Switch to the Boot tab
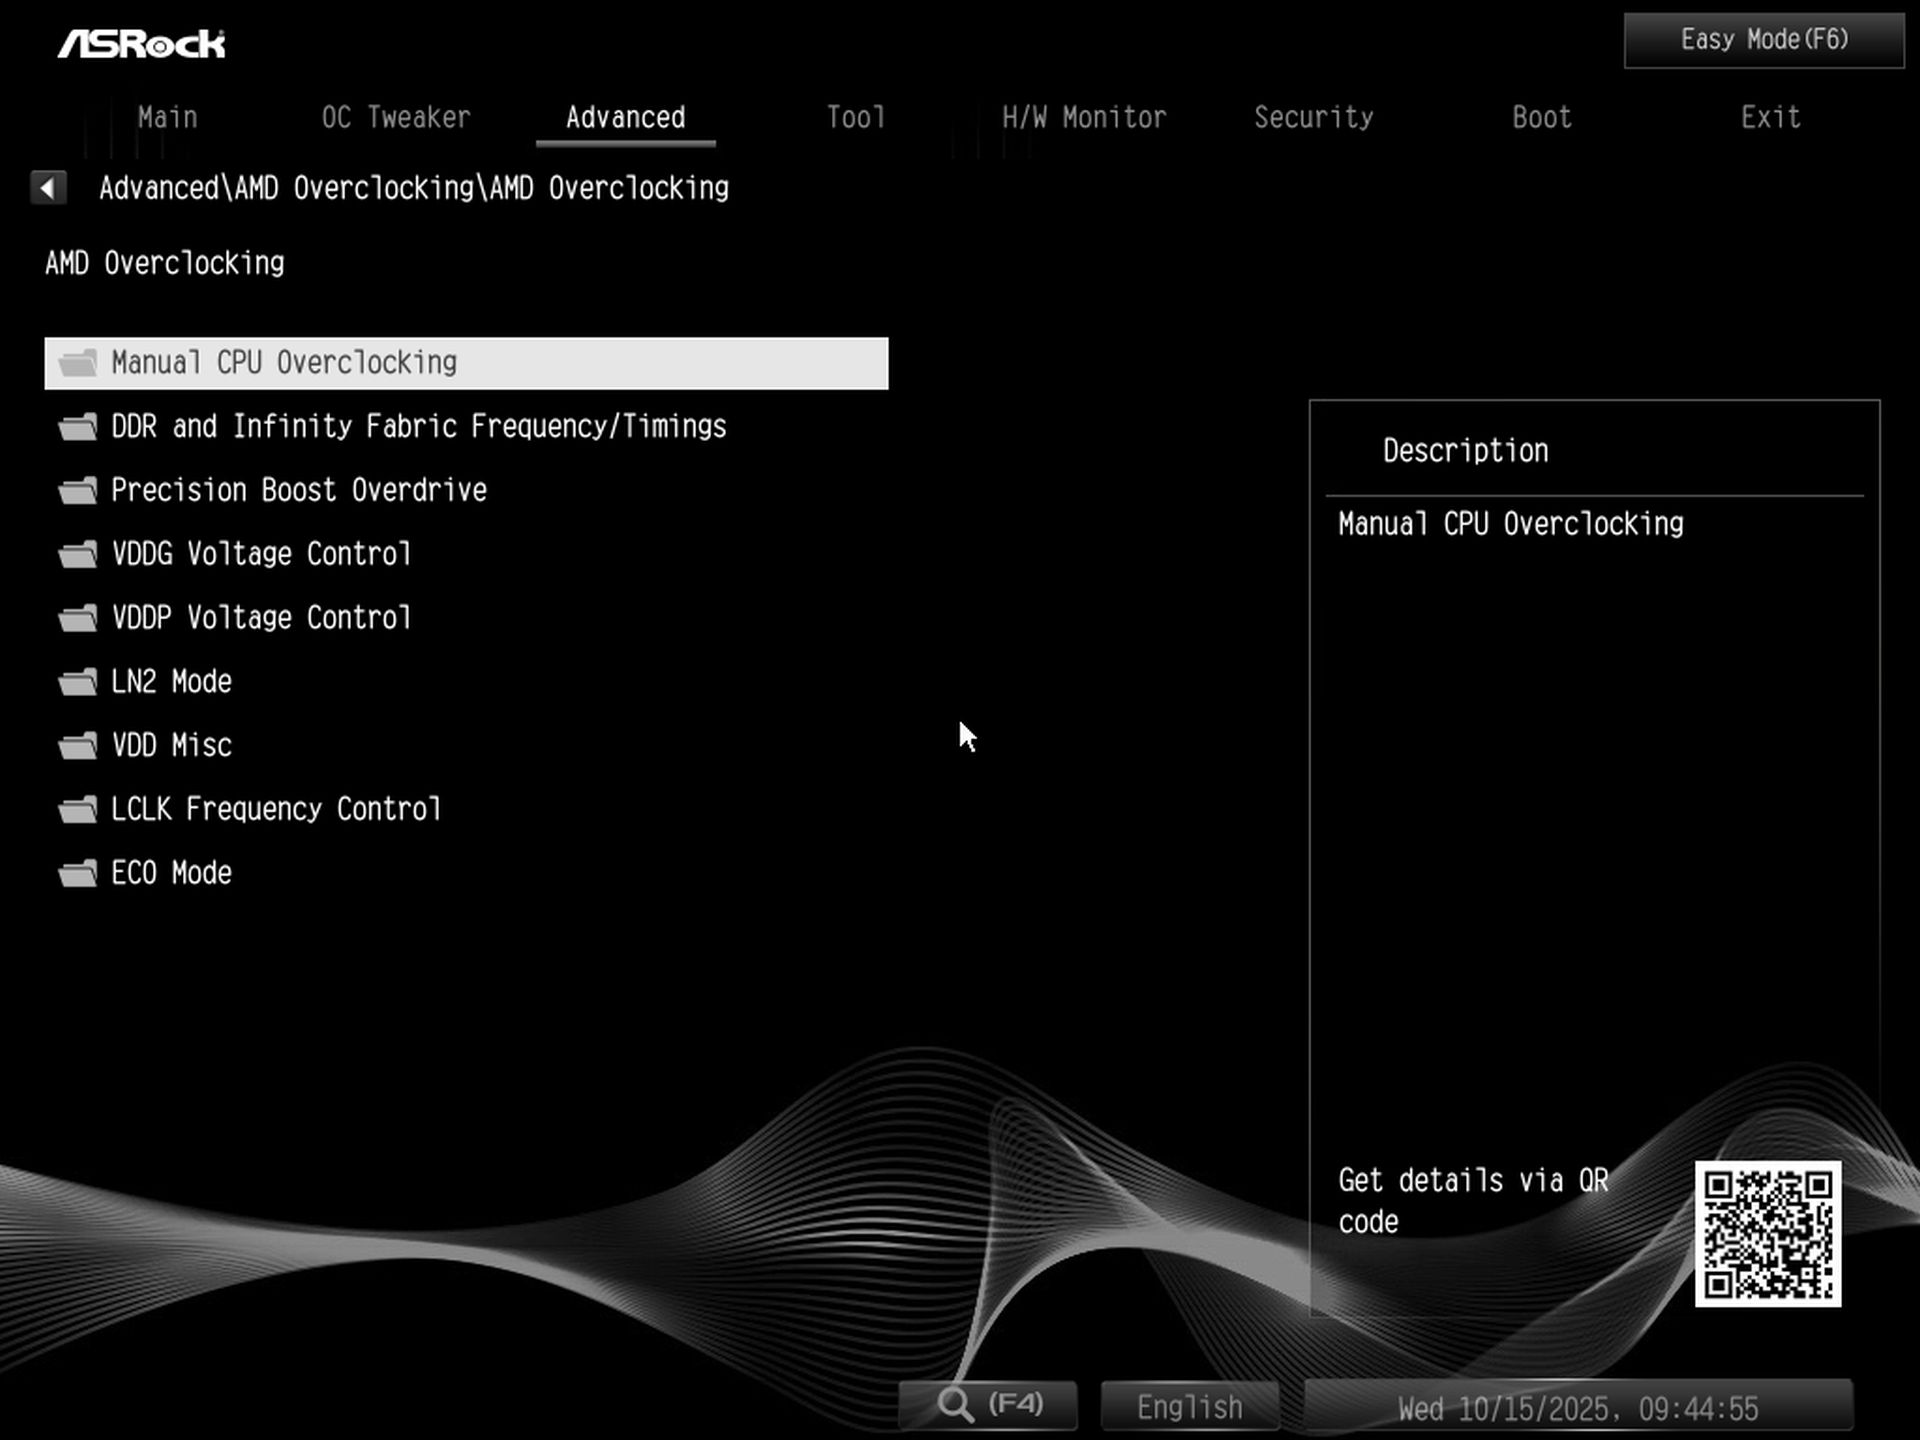1920x1440 pixels. [1540, 117]
